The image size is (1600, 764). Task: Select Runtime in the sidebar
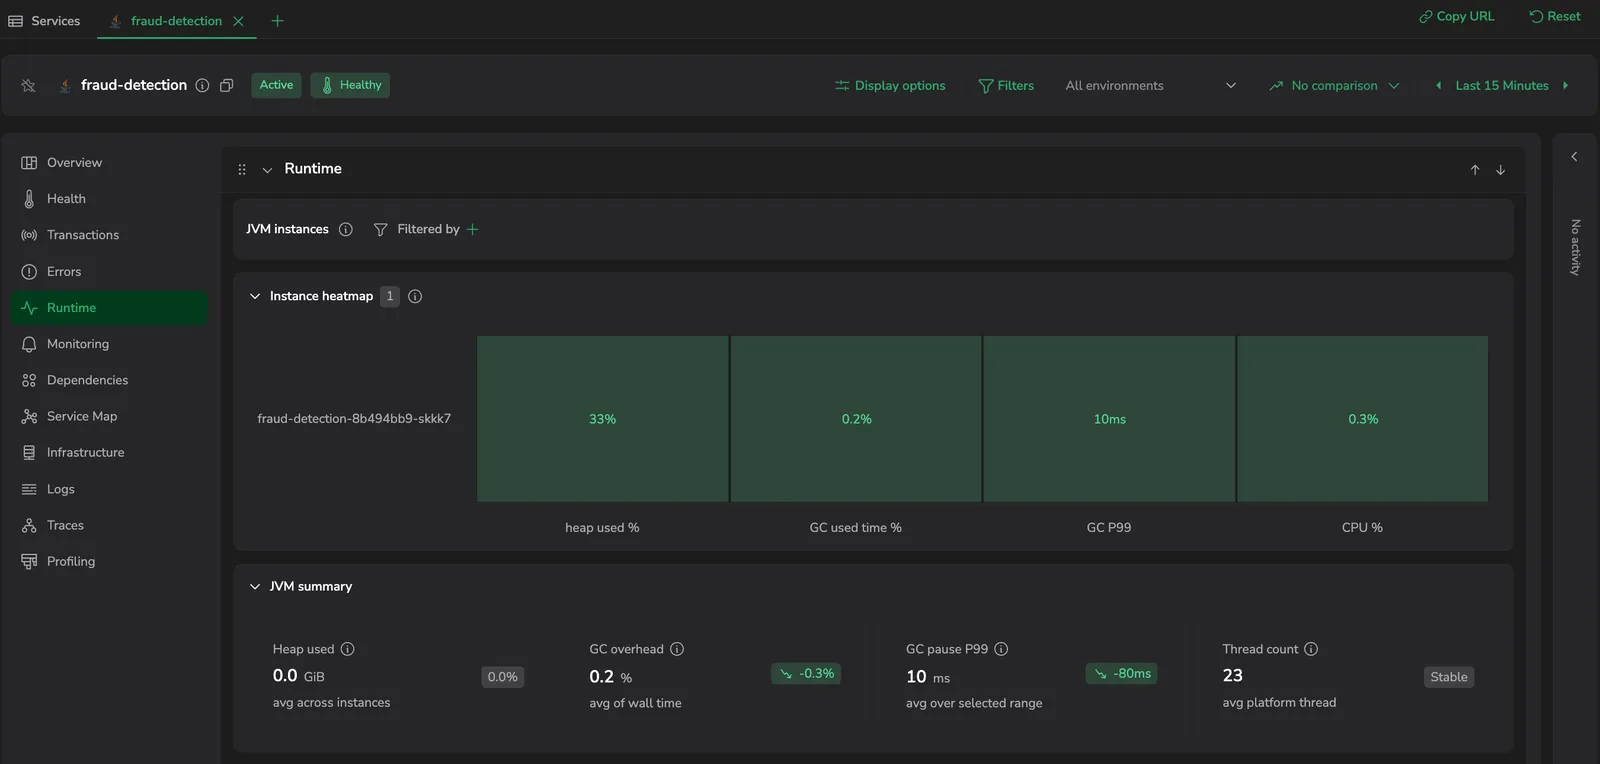click(x=109, y=307)
